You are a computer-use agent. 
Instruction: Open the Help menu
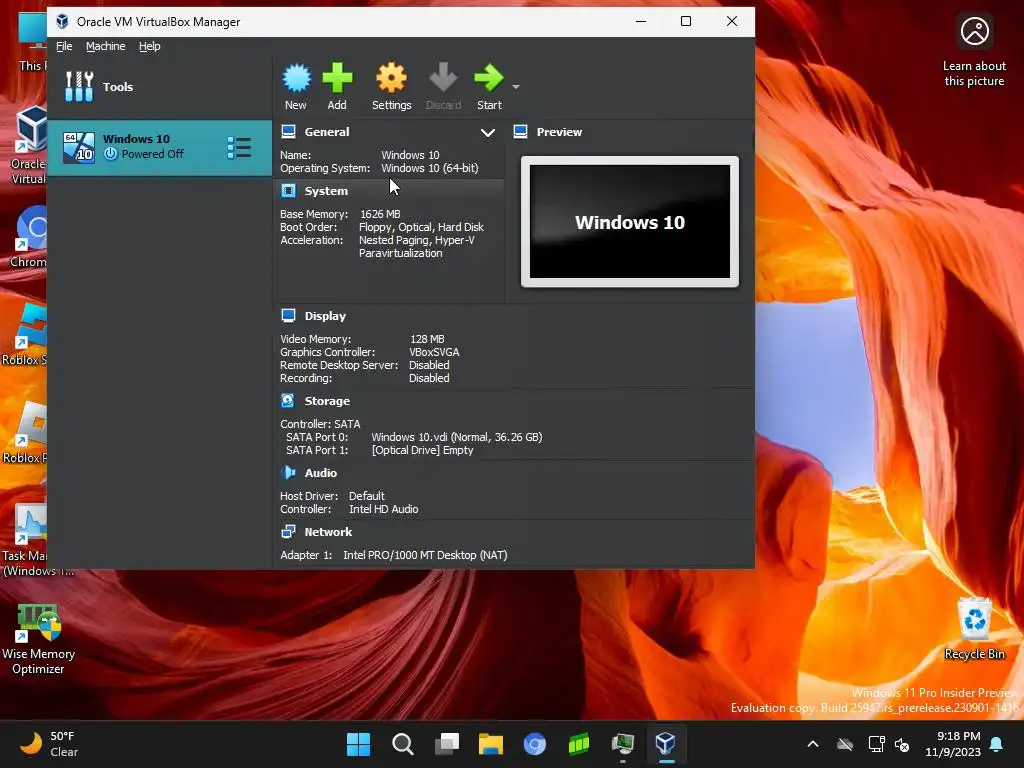coord(150,46)
